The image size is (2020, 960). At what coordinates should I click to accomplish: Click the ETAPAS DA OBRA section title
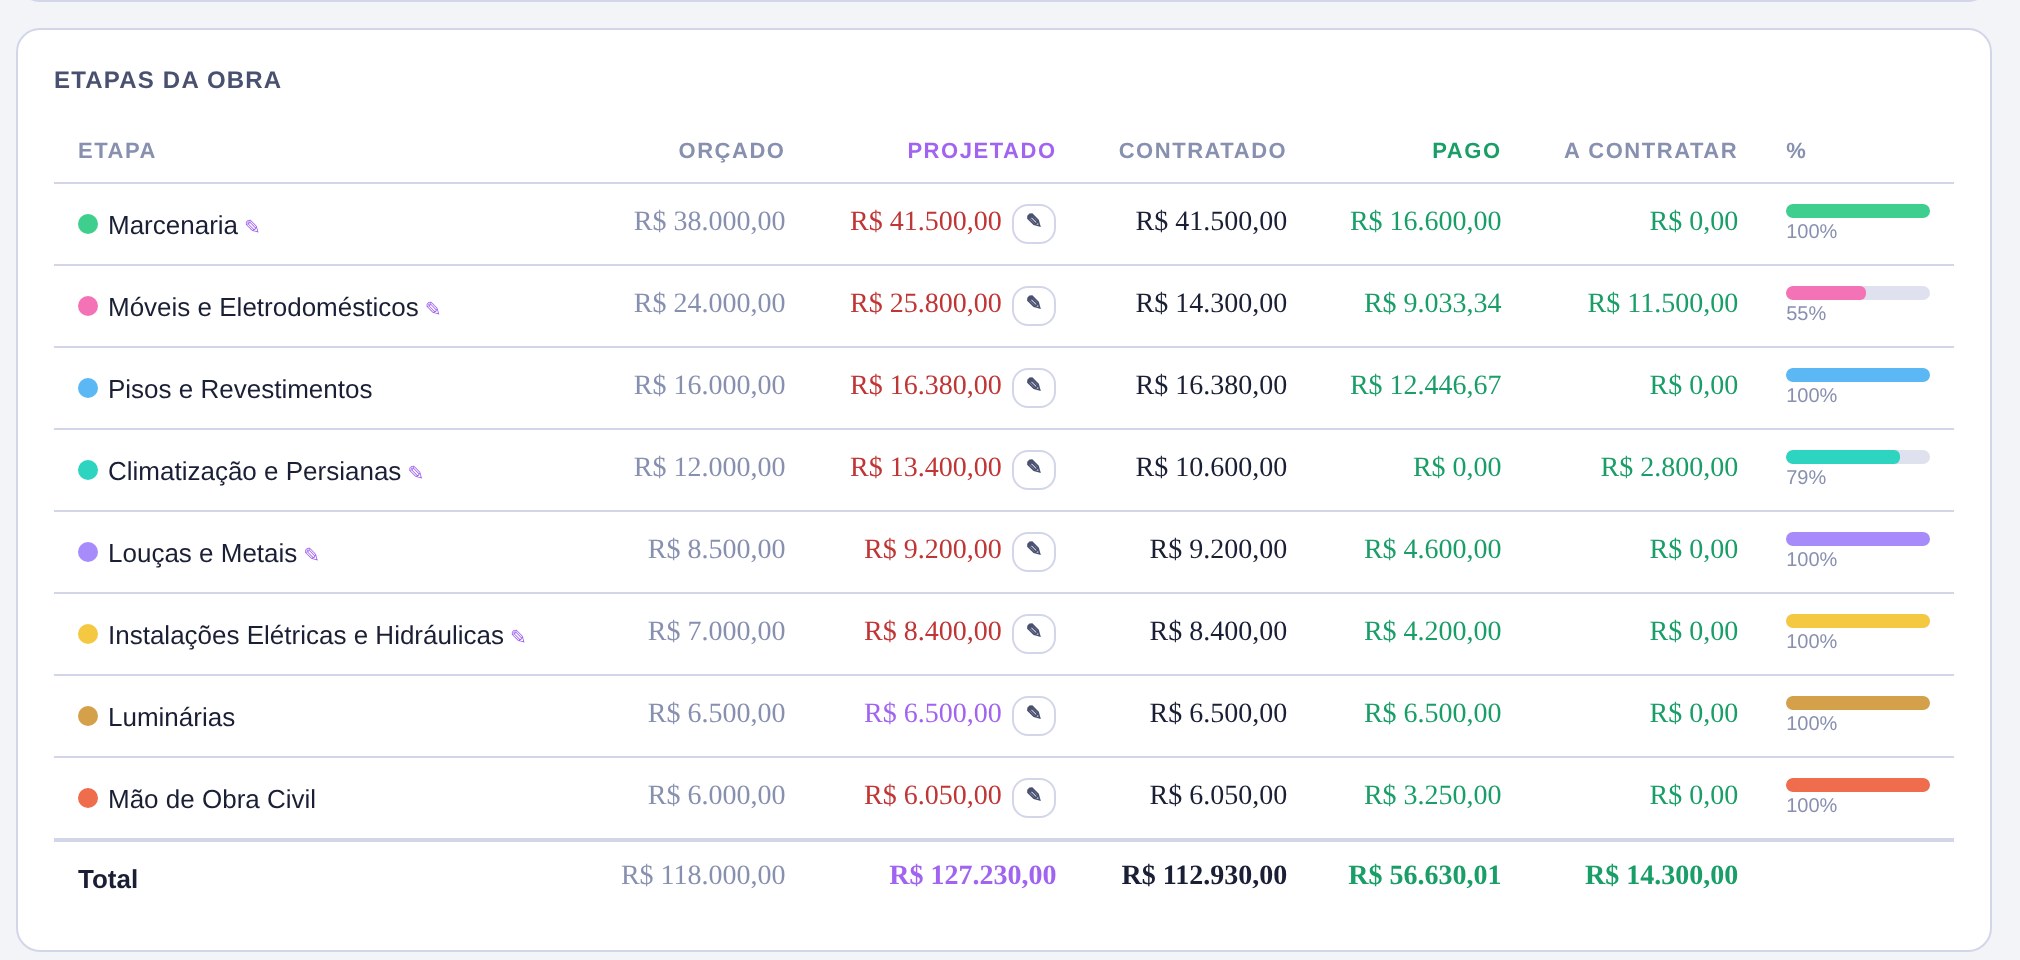(x=167, y=80)
